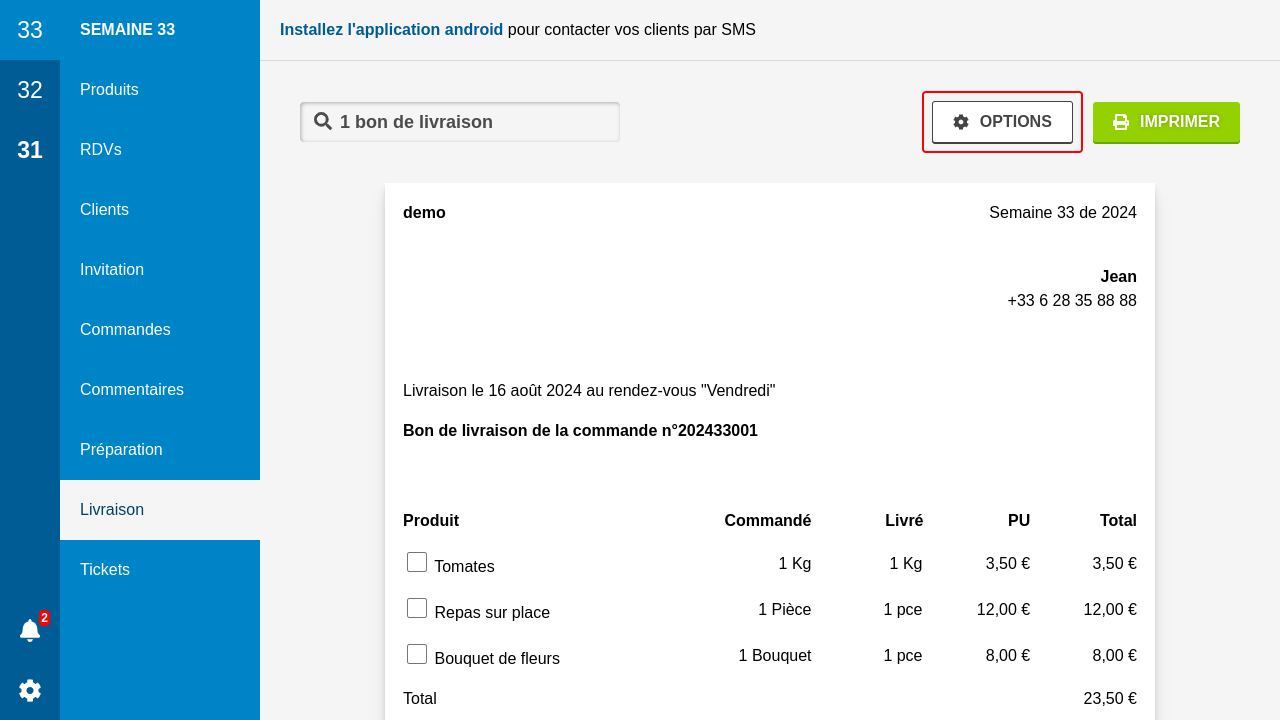
Task: Click the gear icon on Options
Action: click(961, 122)
